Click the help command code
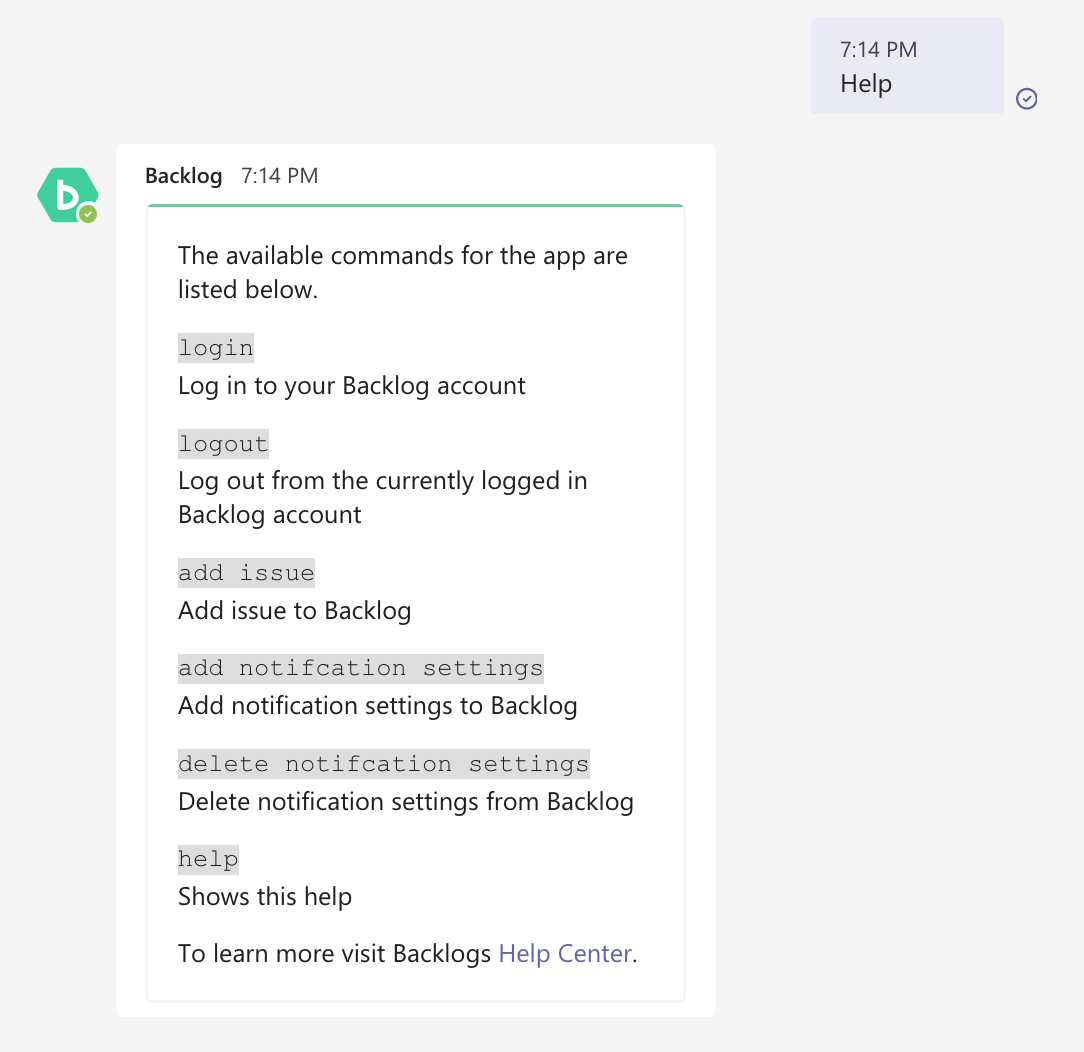The width and height of the screenshot is (1084, 1052). click(x=208, y=859)
